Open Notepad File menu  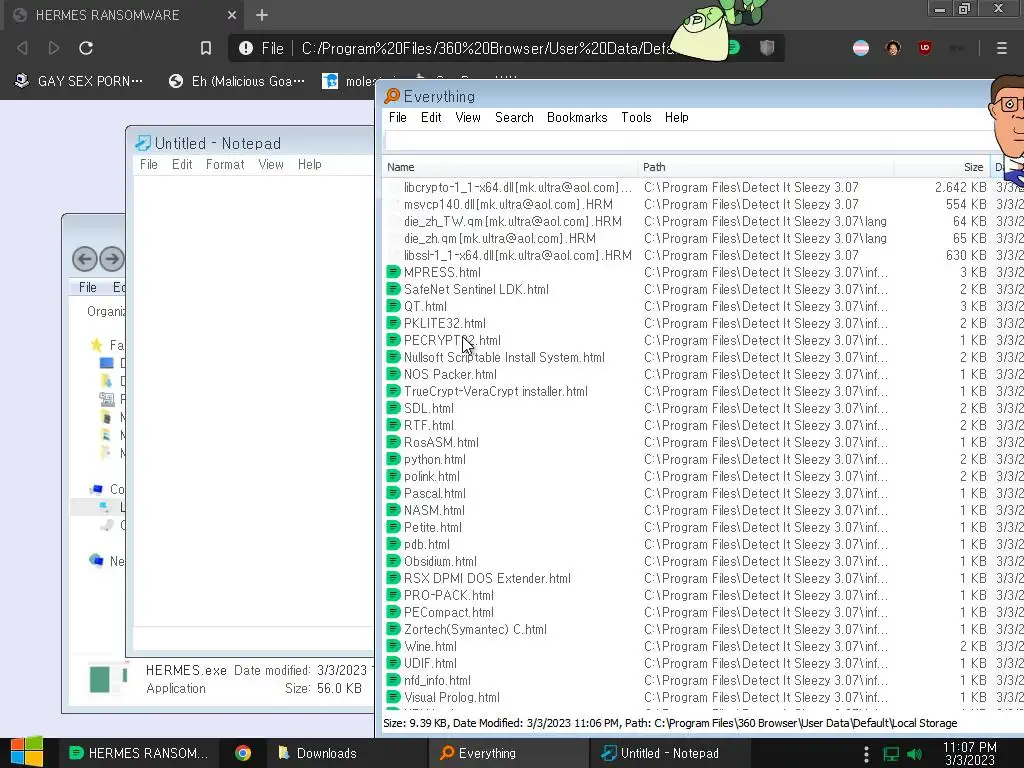[x=149, y=165]
